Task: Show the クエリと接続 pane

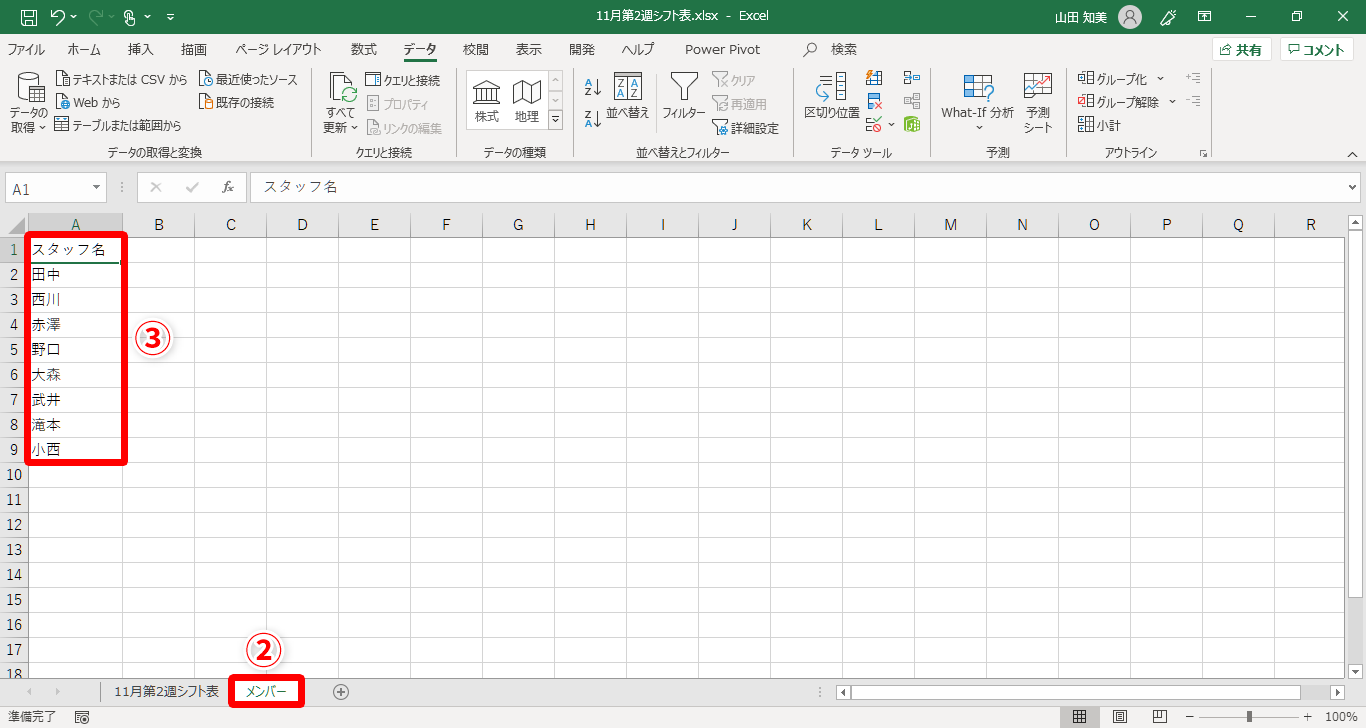Action: click(402, 80)
